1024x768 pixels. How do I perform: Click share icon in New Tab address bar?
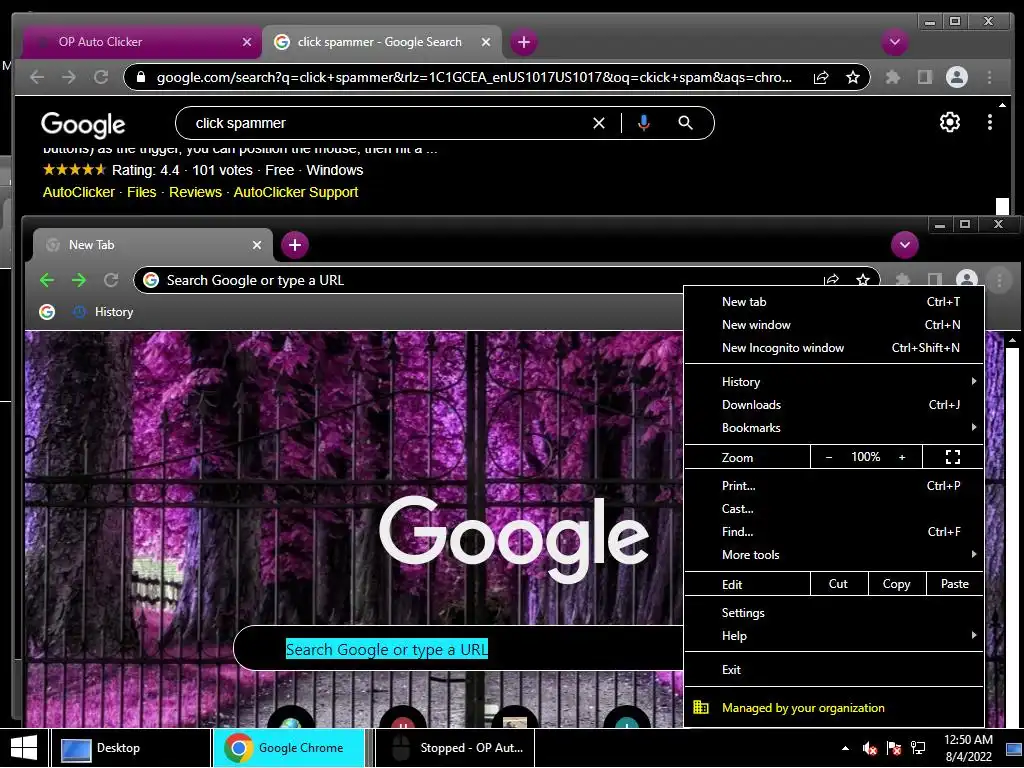[831, 280]
